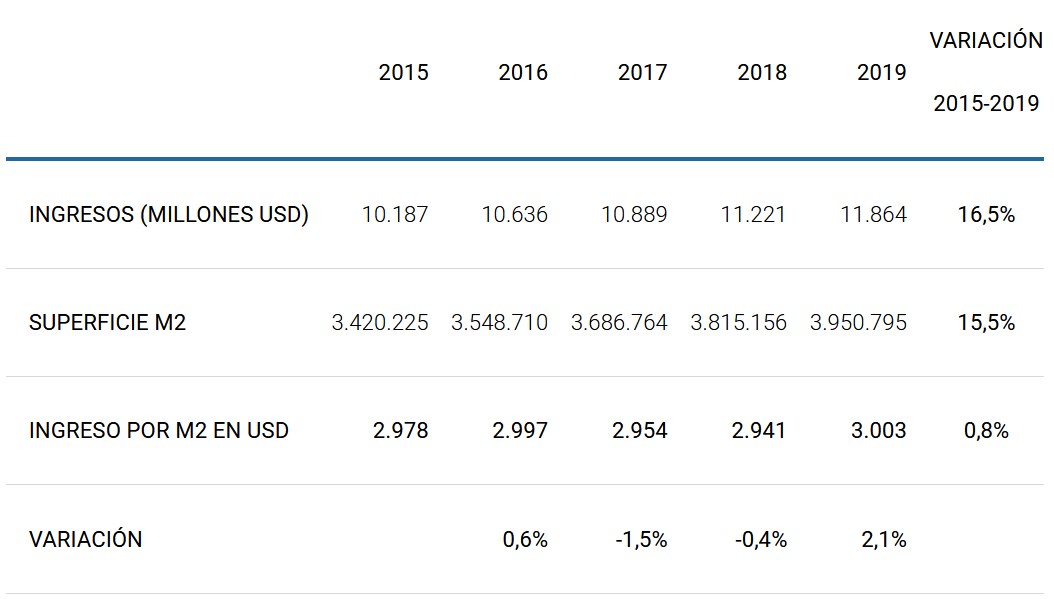Select the 2015 superficie value 3.420.225
The width and height of the screenshot is (1054, 599).
pyautogui.click(x=380, y=323)
